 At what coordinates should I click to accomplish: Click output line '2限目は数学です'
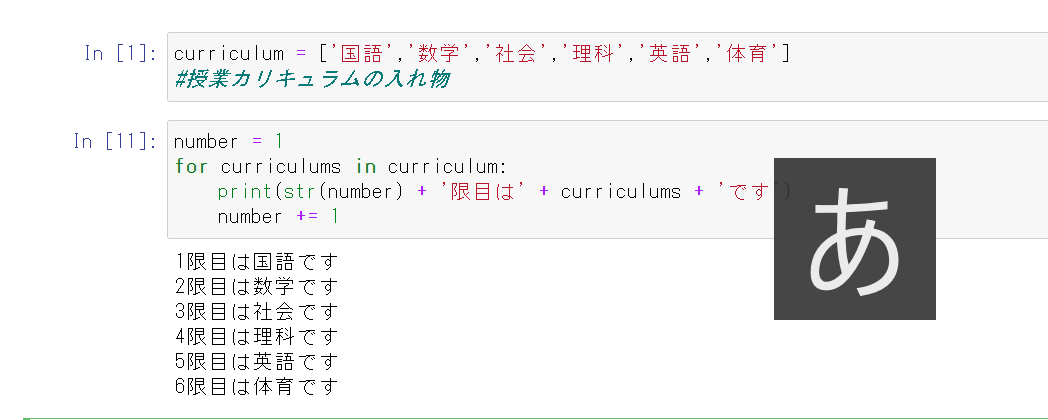click(x=256, y=286)
